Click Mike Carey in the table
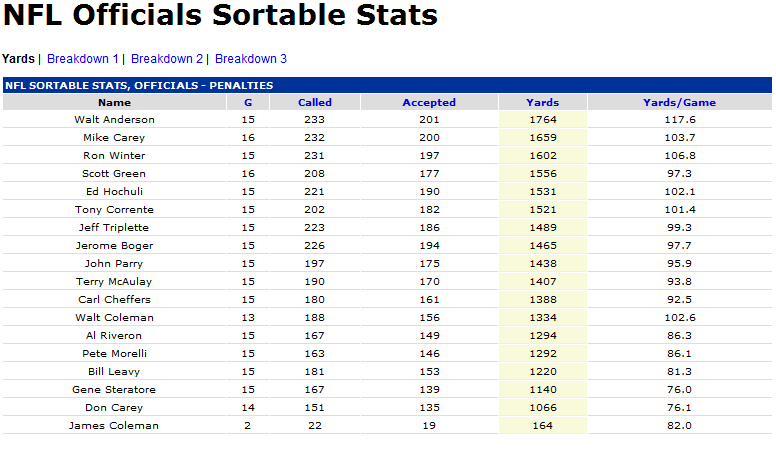This screenshot has height=472, width=776. pyautogui.click(x=114, y=138)
